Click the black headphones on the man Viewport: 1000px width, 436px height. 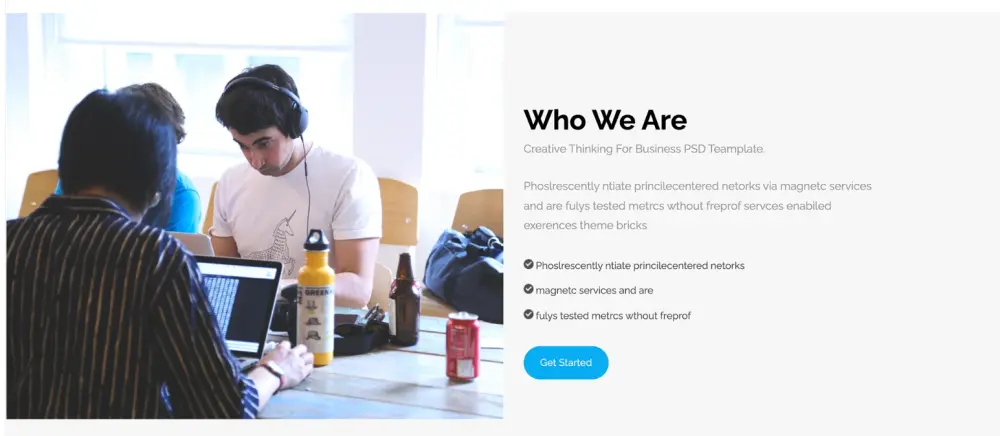pyautogui.click(x=272, y=102)
